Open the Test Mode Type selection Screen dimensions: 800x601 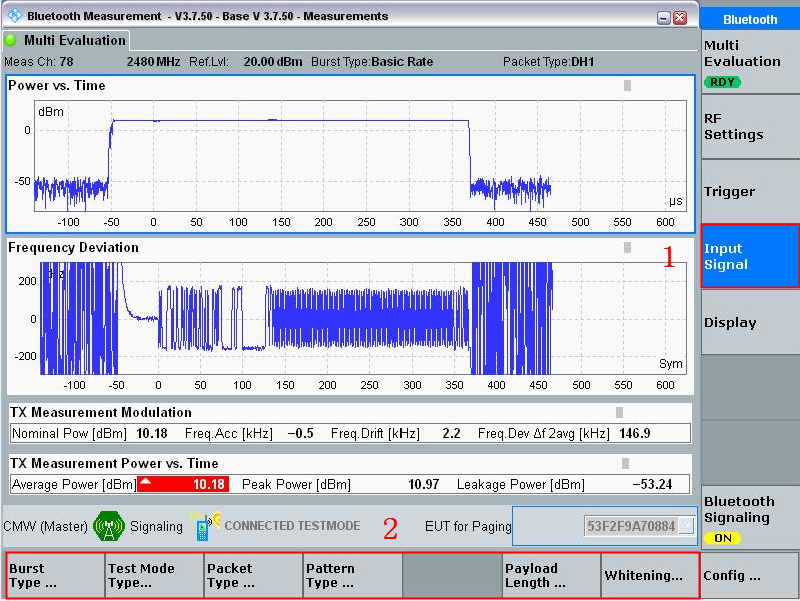coord(155,575)
